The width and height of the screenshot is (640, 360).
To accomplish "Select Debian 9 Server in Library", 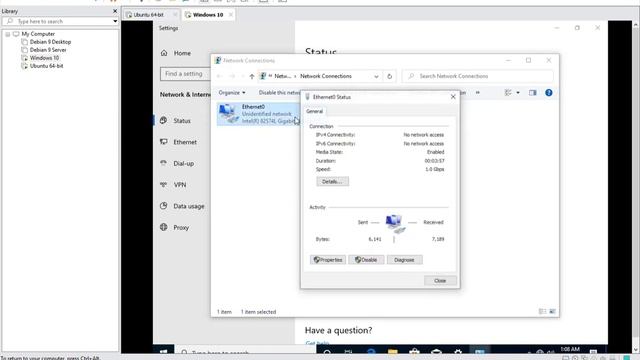I will (48, 50).
